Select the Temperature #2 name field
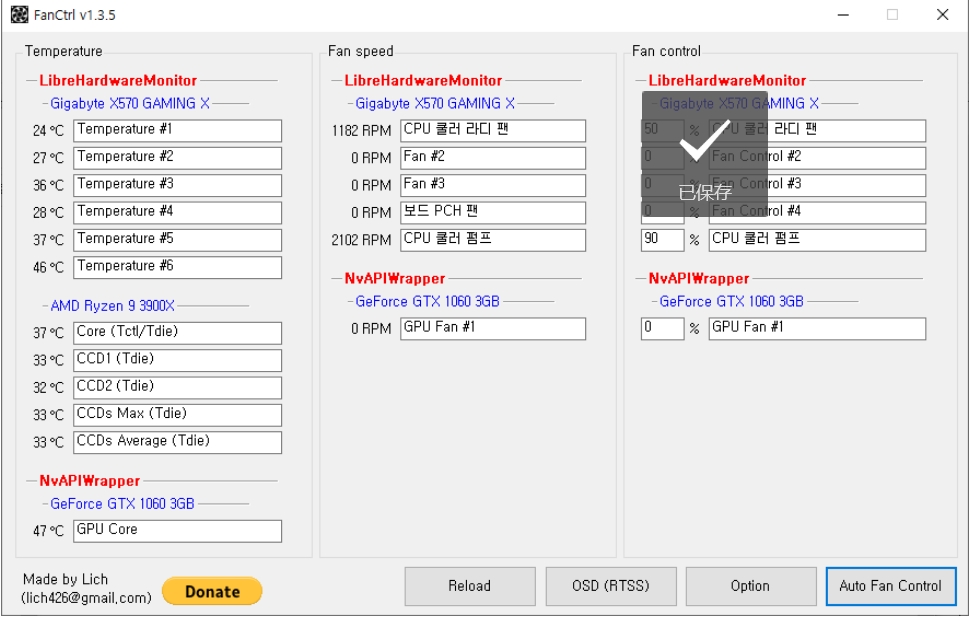This screenshot has width=970, height=621. pyautogui.click(x=178, y=158)
